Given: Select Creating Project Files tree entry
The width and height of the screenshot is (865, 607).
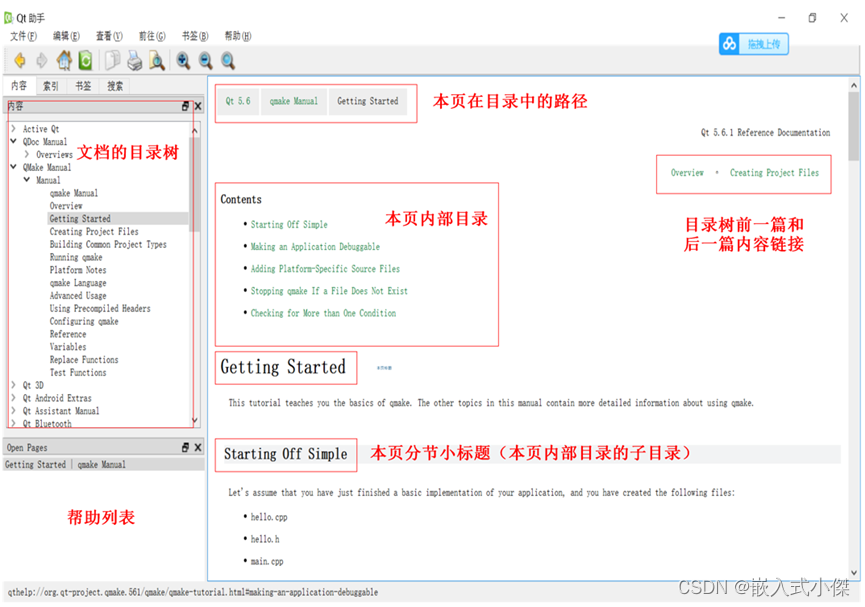Looking at the screenshot, I should (94, 231).
